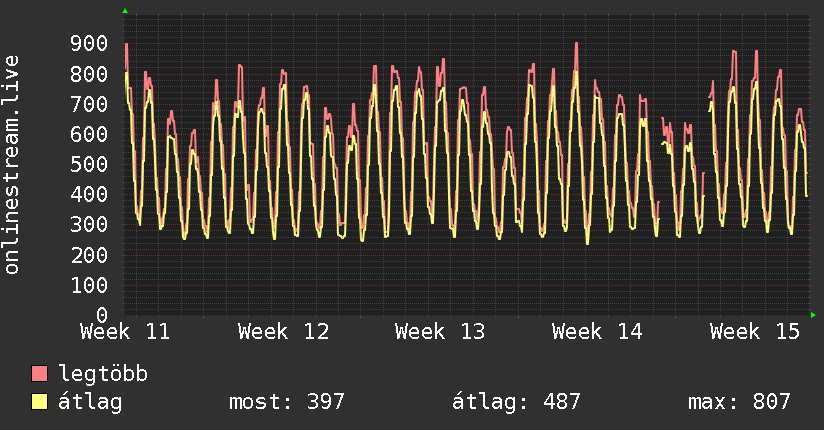Click the 500 y-axis tick label
The height and width of the screenshot is (430, 824).
89,165
